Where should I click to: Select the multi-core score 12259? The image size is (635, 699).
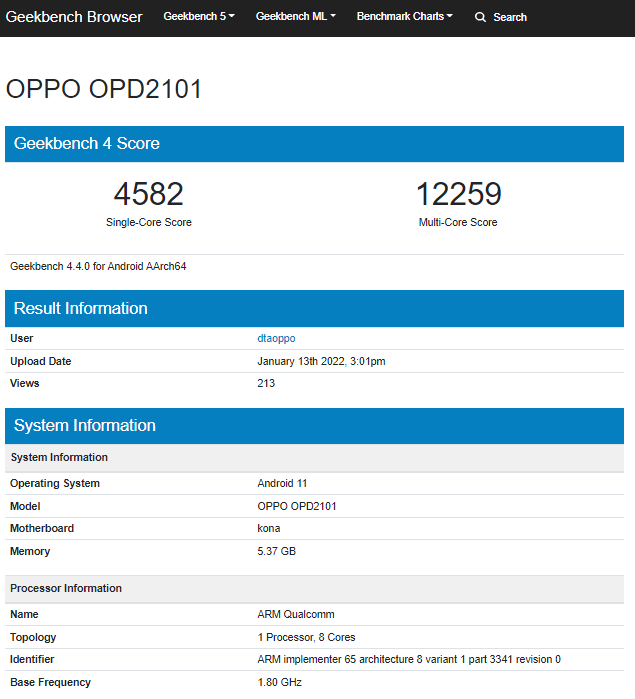pyautogui.click(x=458, y=194)
